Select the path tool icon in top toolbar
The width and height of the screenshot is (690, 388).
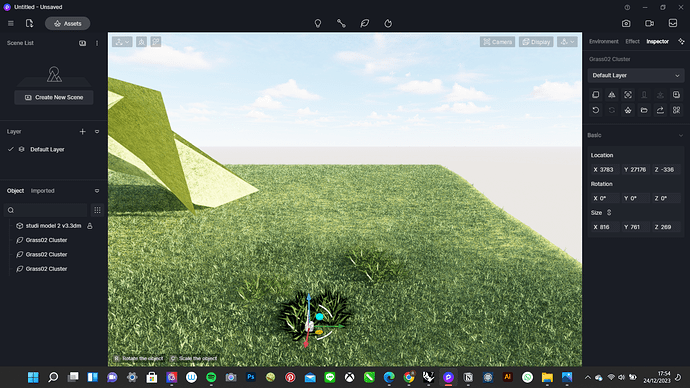tap(341, 23)
